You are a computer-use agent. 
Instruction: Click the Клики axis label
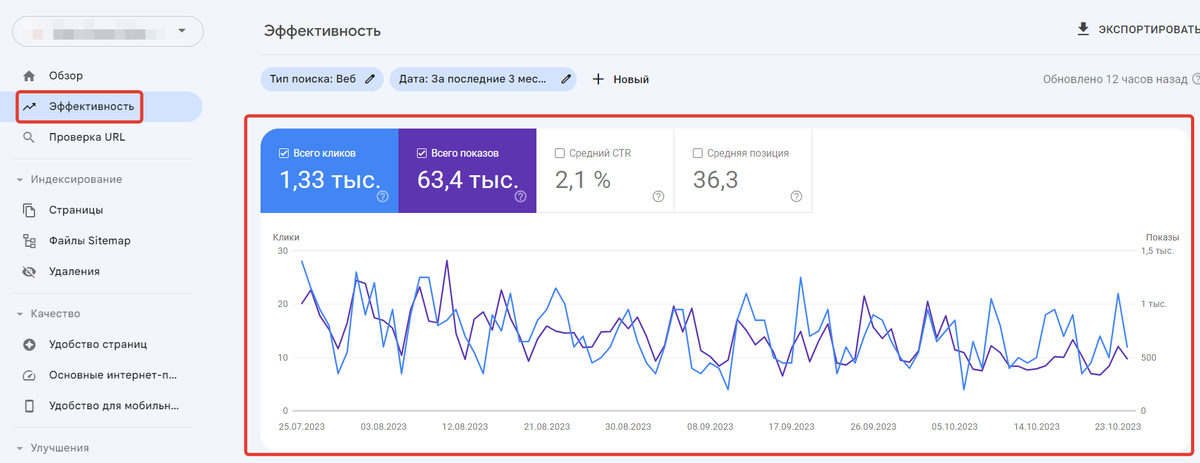coord(286,237)
